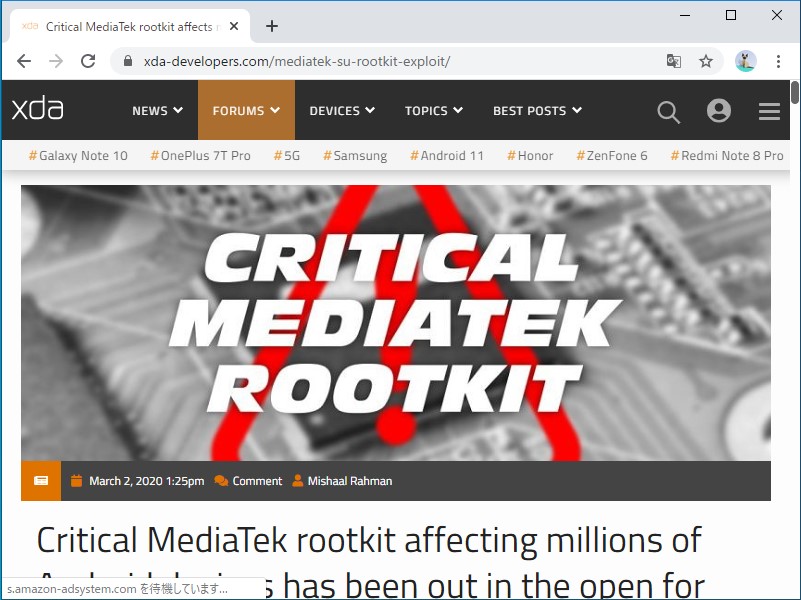This screenshot has width=801, height=600.
Task: Open the hamburger navigation menu
Action: (770, 111)
